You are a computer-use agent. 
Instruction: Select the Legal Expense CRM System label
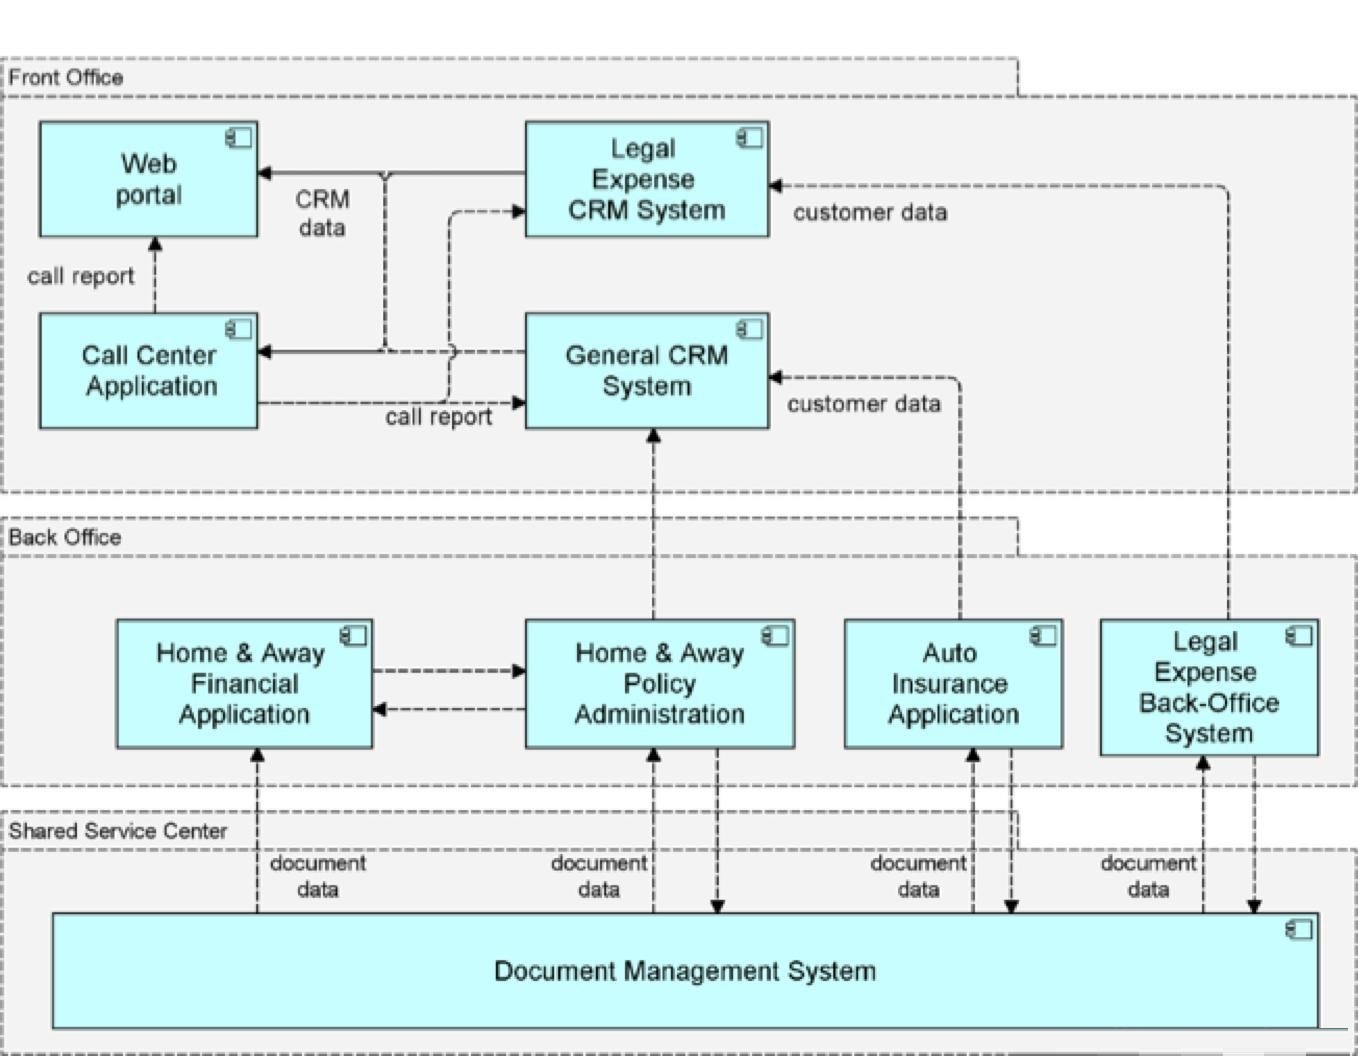(x=646, y=179)
